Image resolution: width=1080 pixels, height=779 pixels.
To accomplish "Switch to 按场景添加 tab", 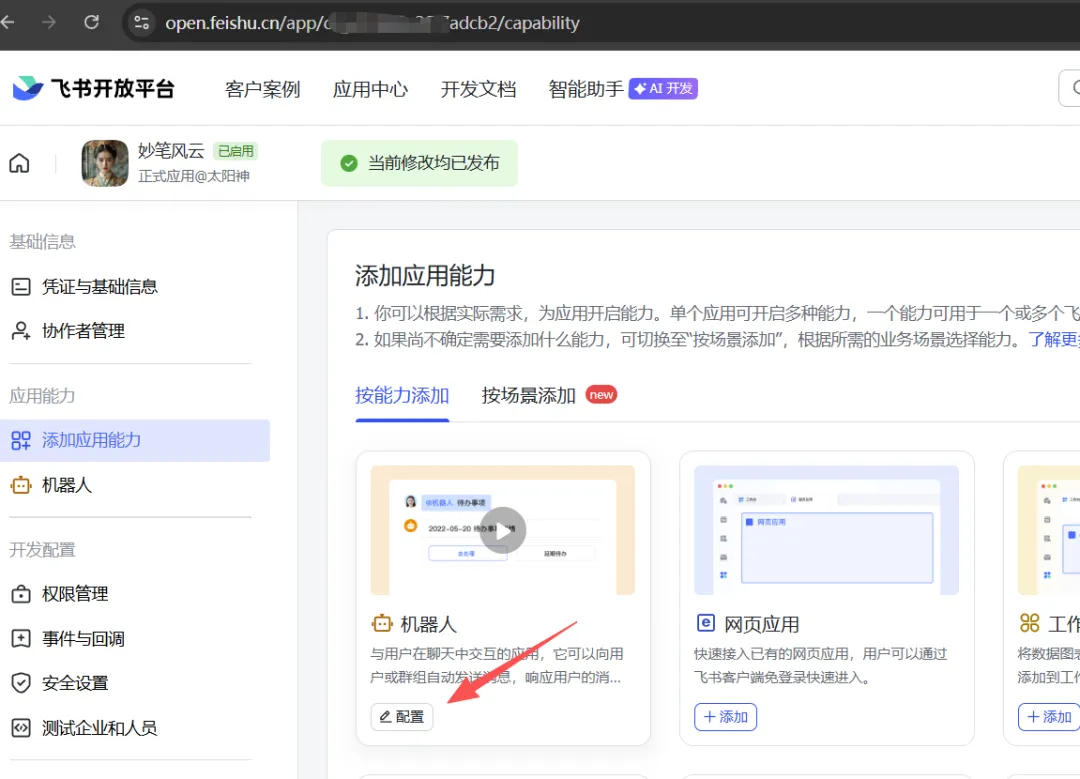I will (x=528, y=395).
